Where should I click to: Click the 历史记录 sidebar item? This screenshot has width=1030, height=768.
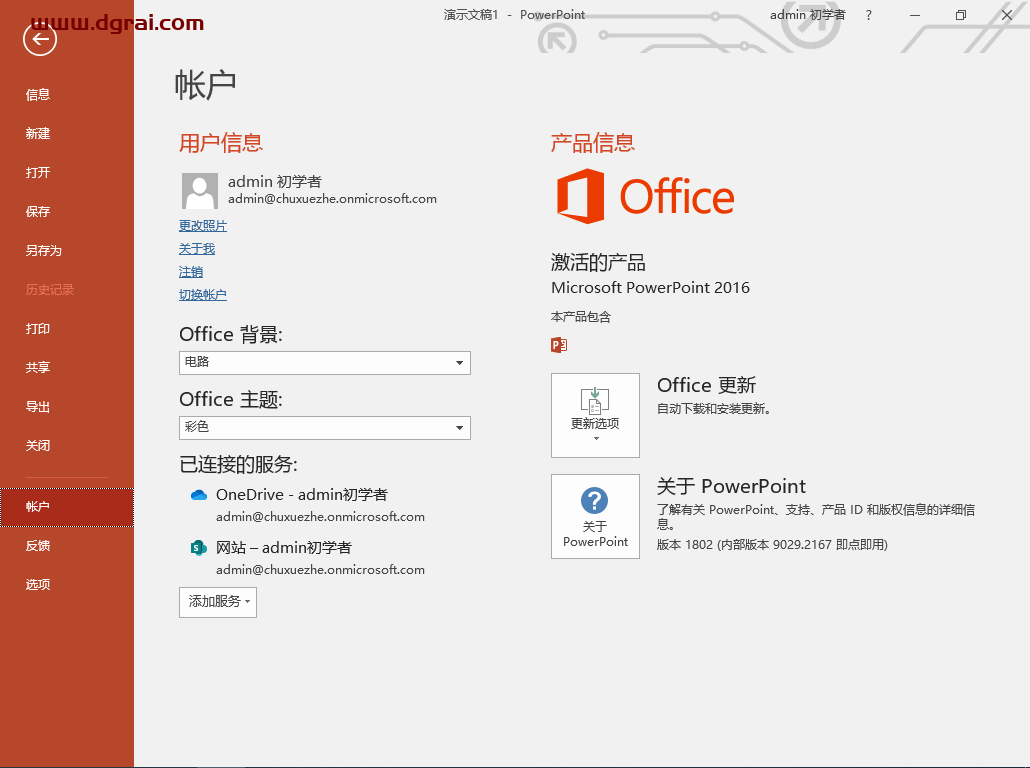click(x=50, y=290)
